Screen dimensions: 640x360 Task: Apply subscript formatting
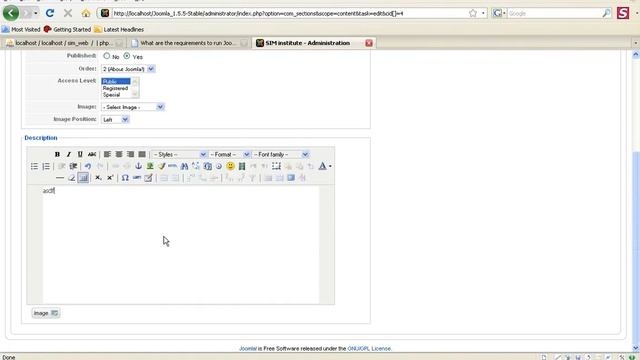(x=98, y=178)
